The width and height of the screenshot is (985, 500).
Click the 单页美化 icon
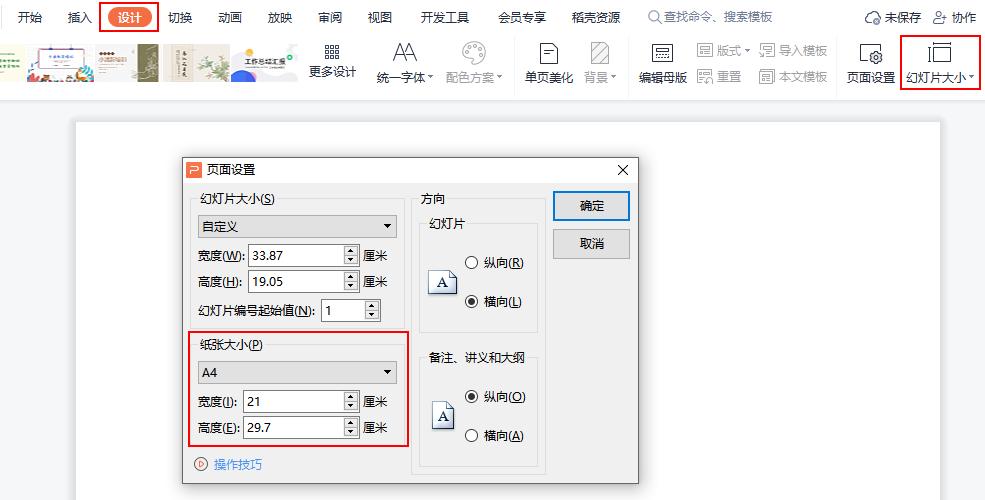coord(549,53)
